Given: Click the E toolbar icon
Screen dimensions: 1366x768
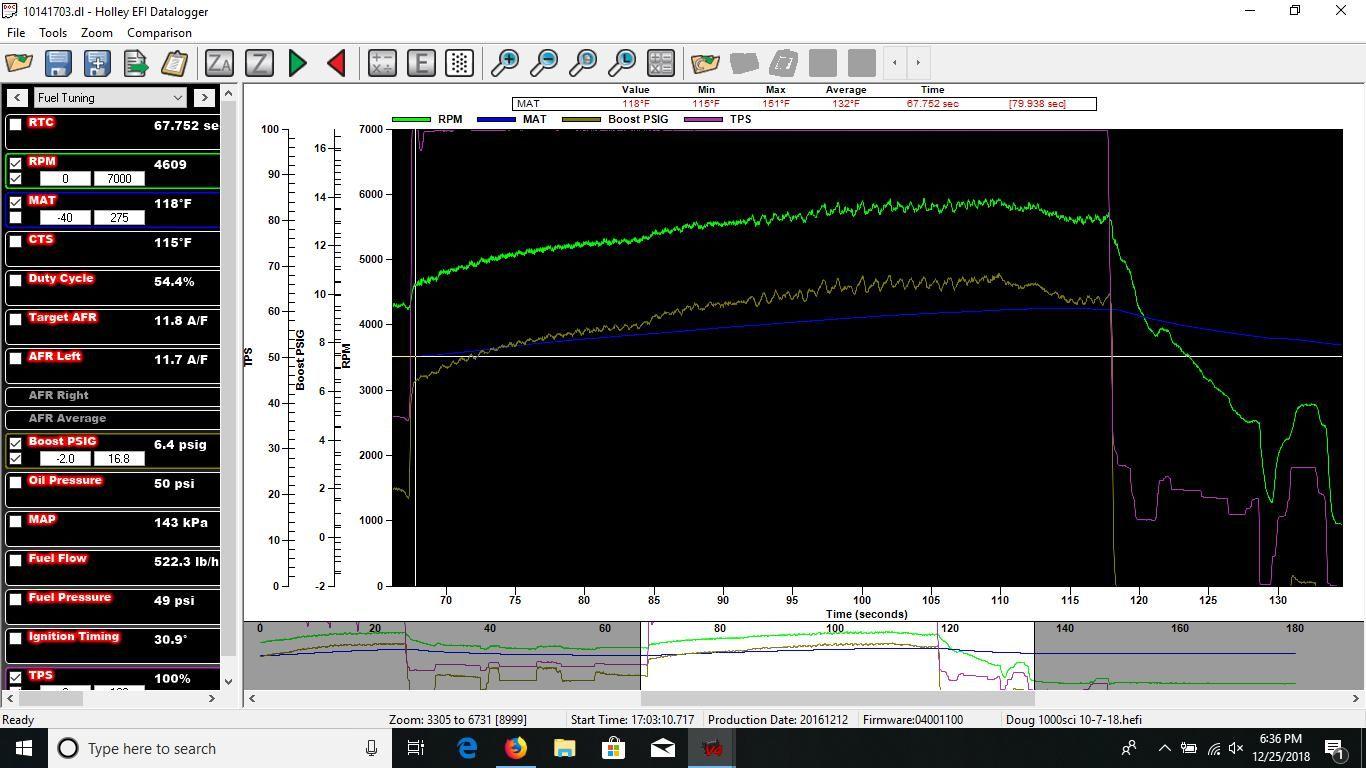Looking at the screenshot, I should tap(421, 63).
